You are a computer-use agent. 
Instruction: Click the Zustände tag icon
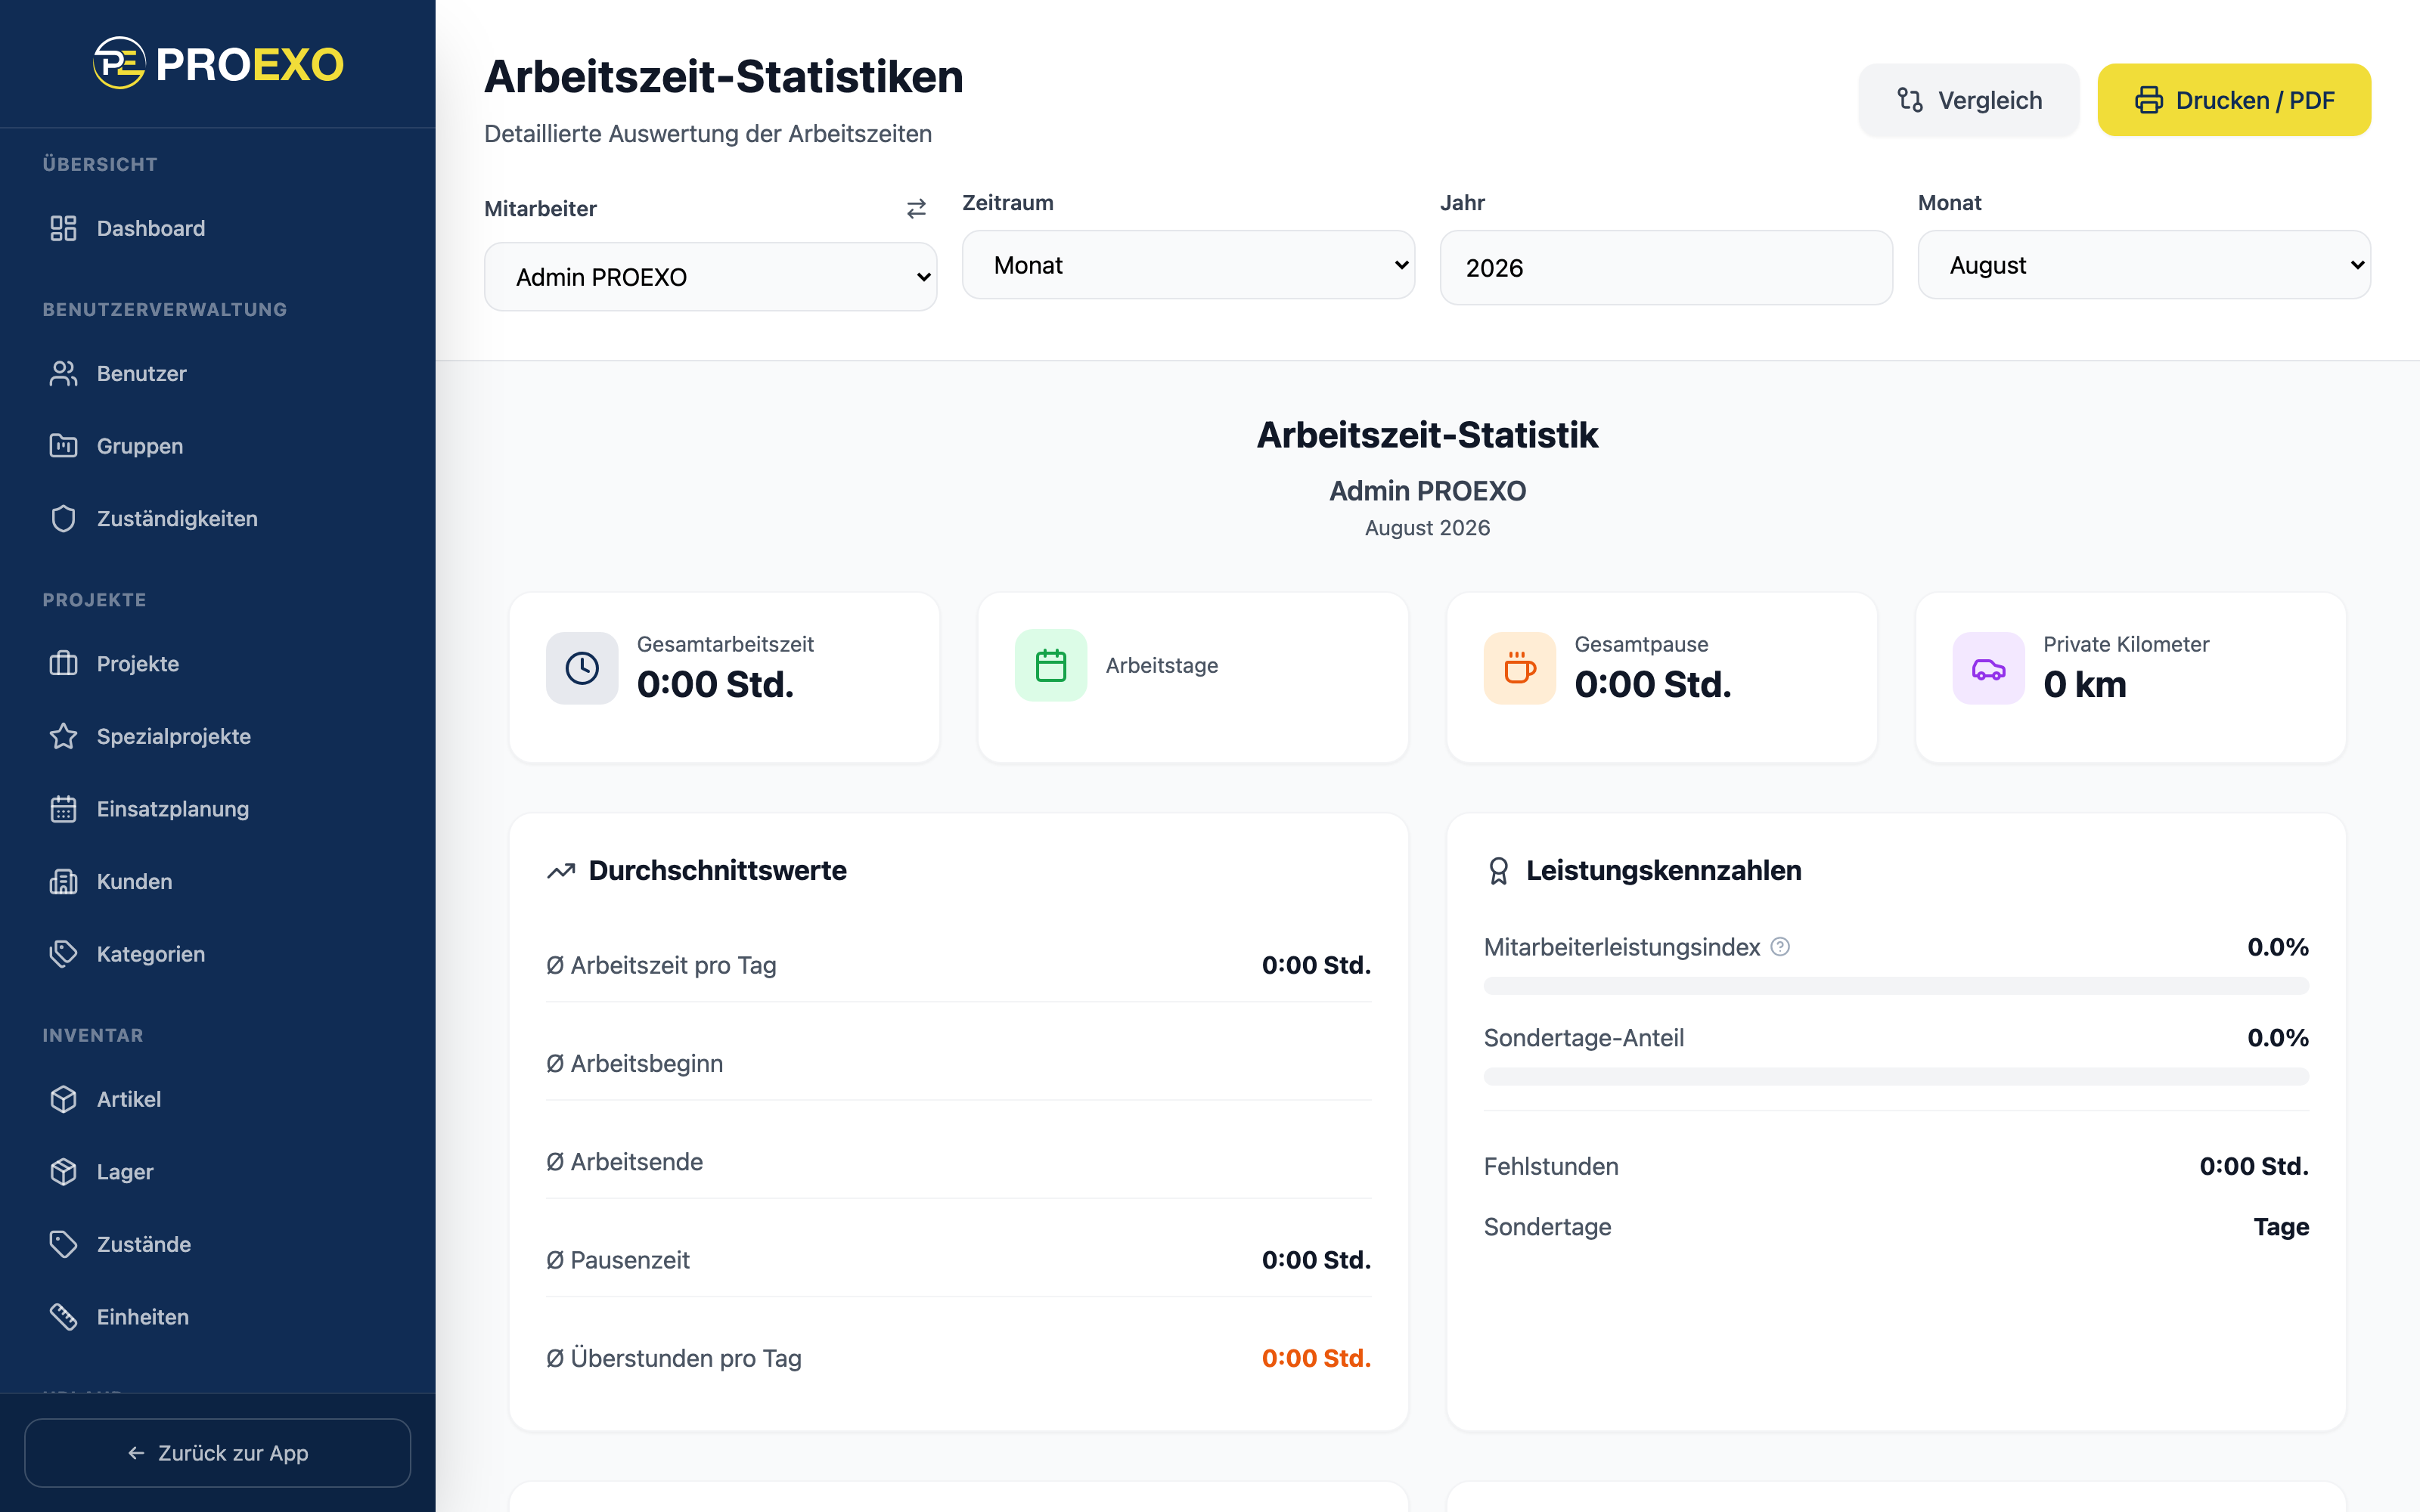coord(63,1244)
